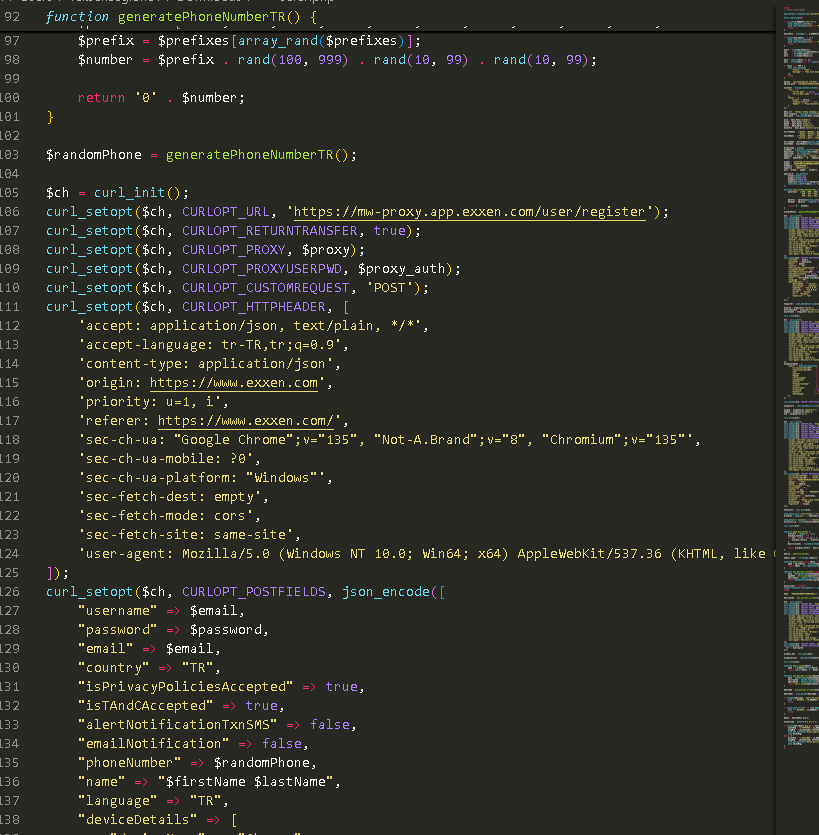Image resolution: width=819 pixels, height=835 pixels.
Task: Click the $proxy_auth variable
Action: click(402, 269)
